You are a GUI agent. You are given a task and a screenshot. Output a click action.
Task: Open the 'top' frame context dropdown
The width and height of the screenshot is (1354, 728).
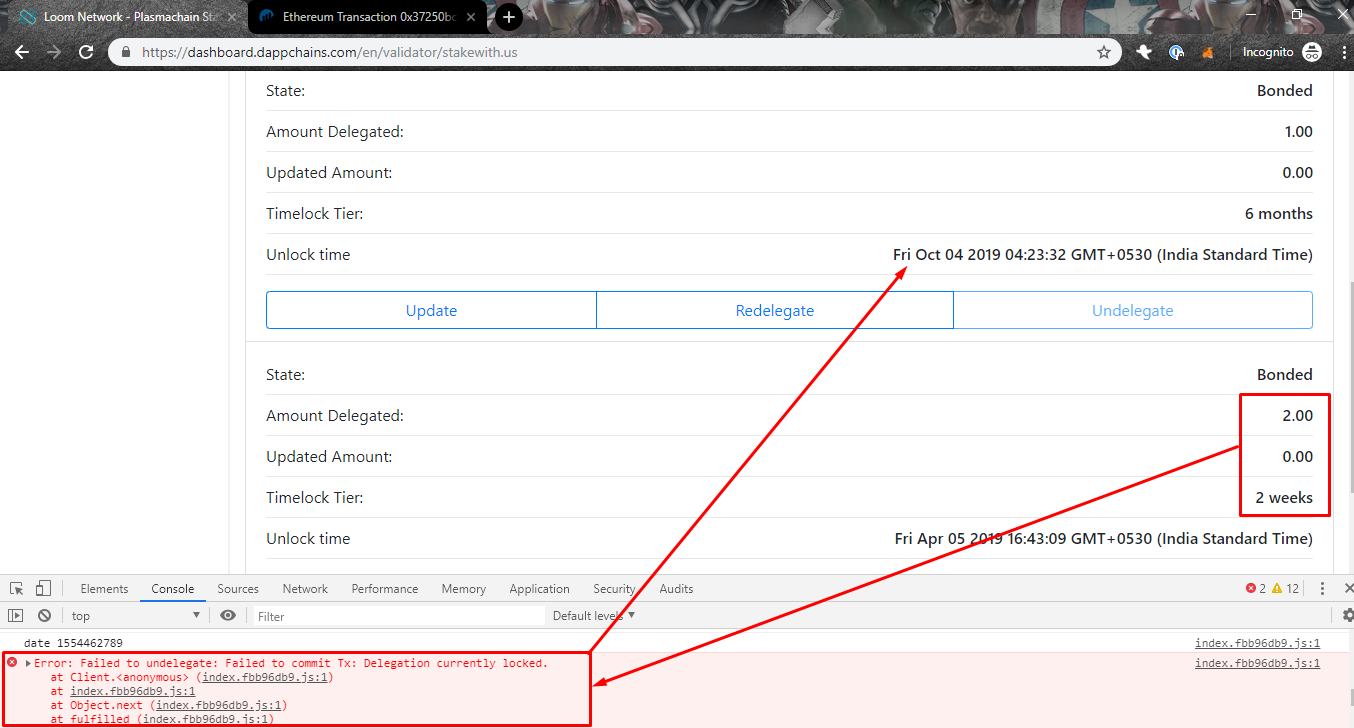135,615
